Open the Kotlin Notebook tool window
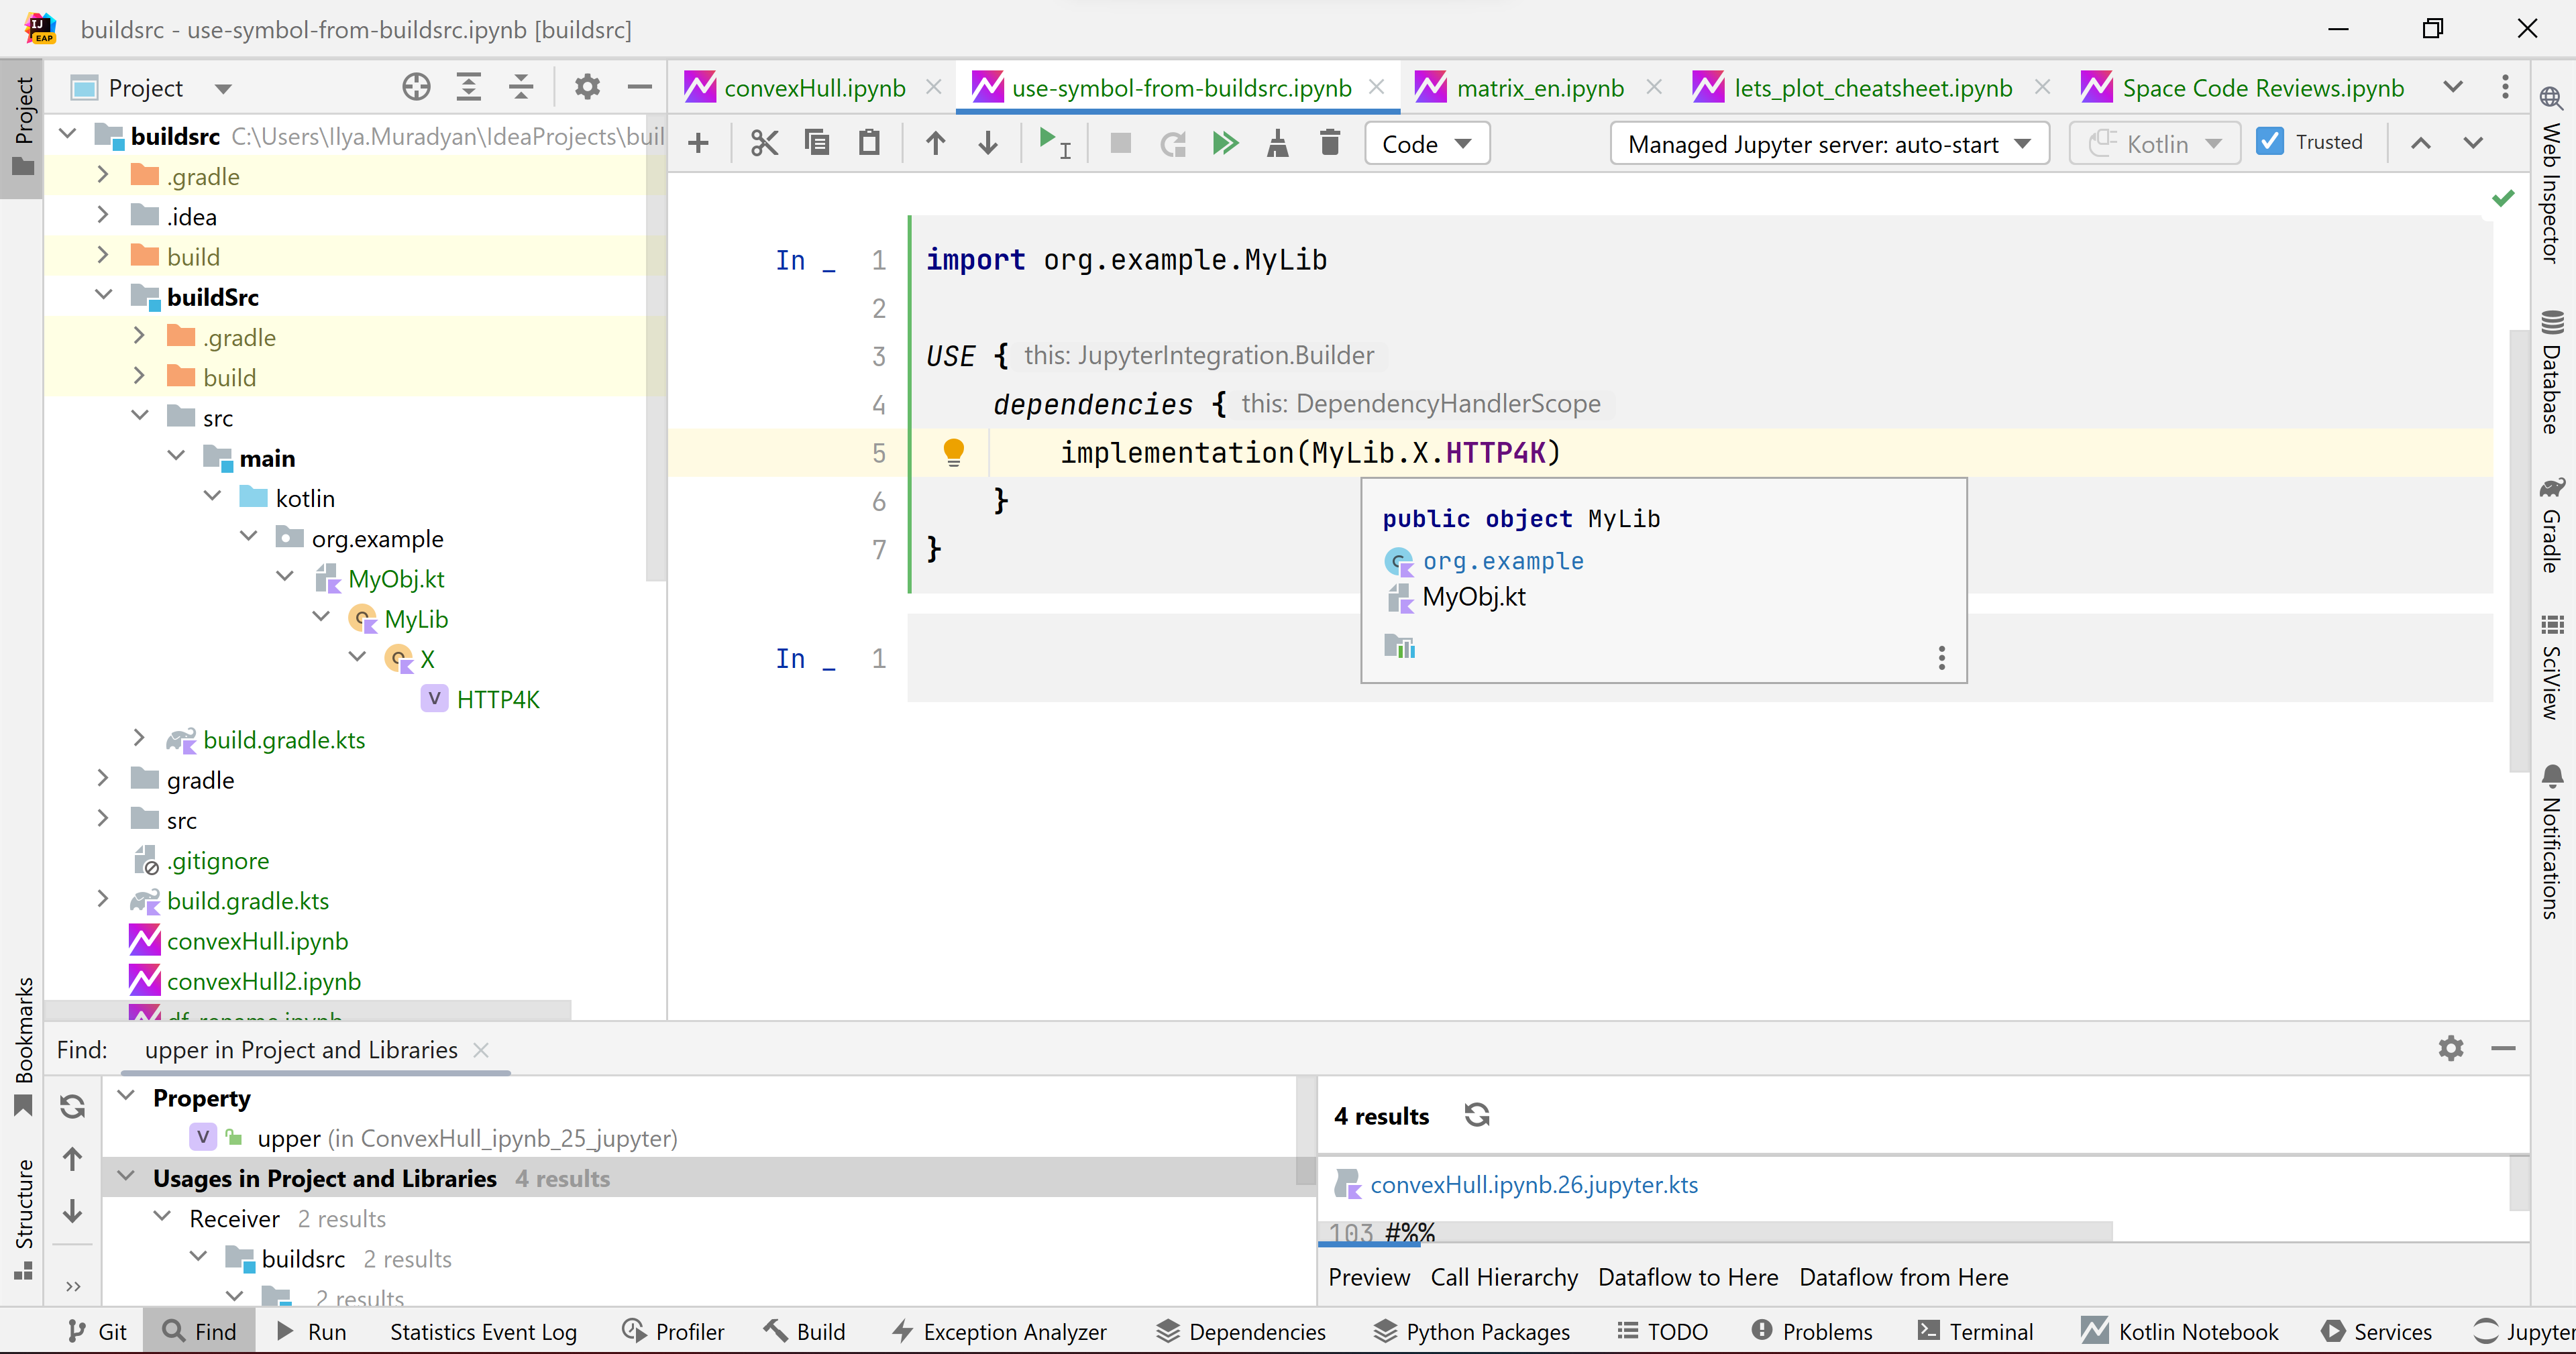The image size is (2576, 1354). tap(2180, 1332)
